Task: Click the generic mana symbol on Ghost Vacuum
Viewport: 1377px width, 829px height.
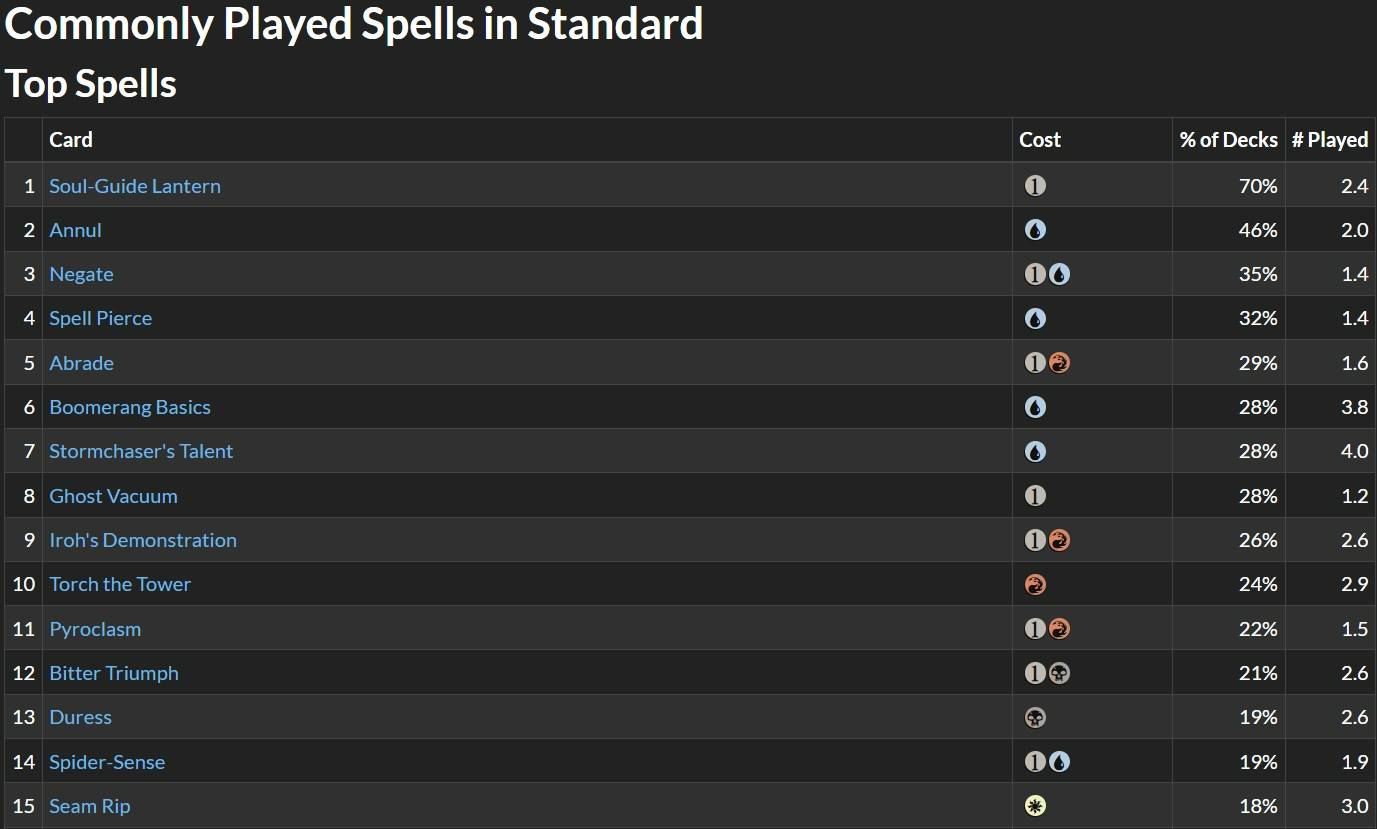Action: (x=1036, y=495)
